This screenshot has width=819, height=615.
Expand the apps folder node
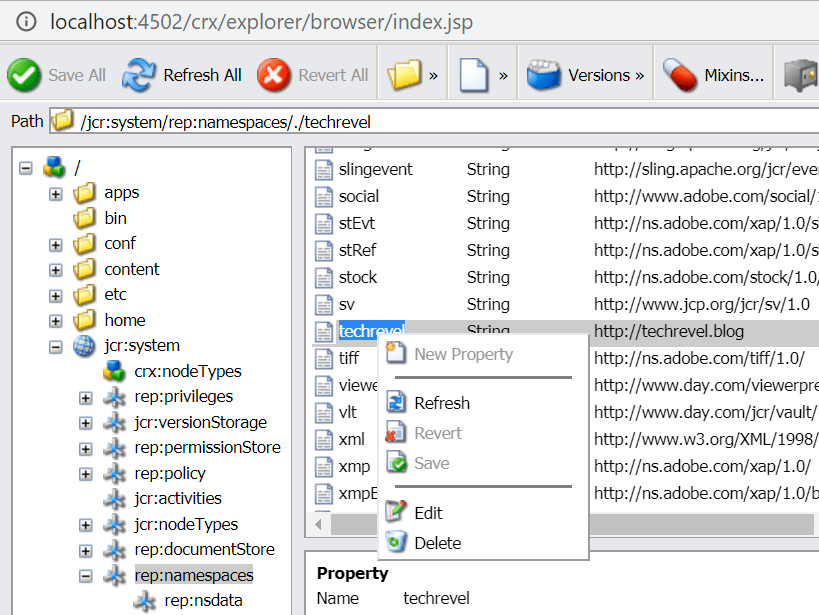56,193
